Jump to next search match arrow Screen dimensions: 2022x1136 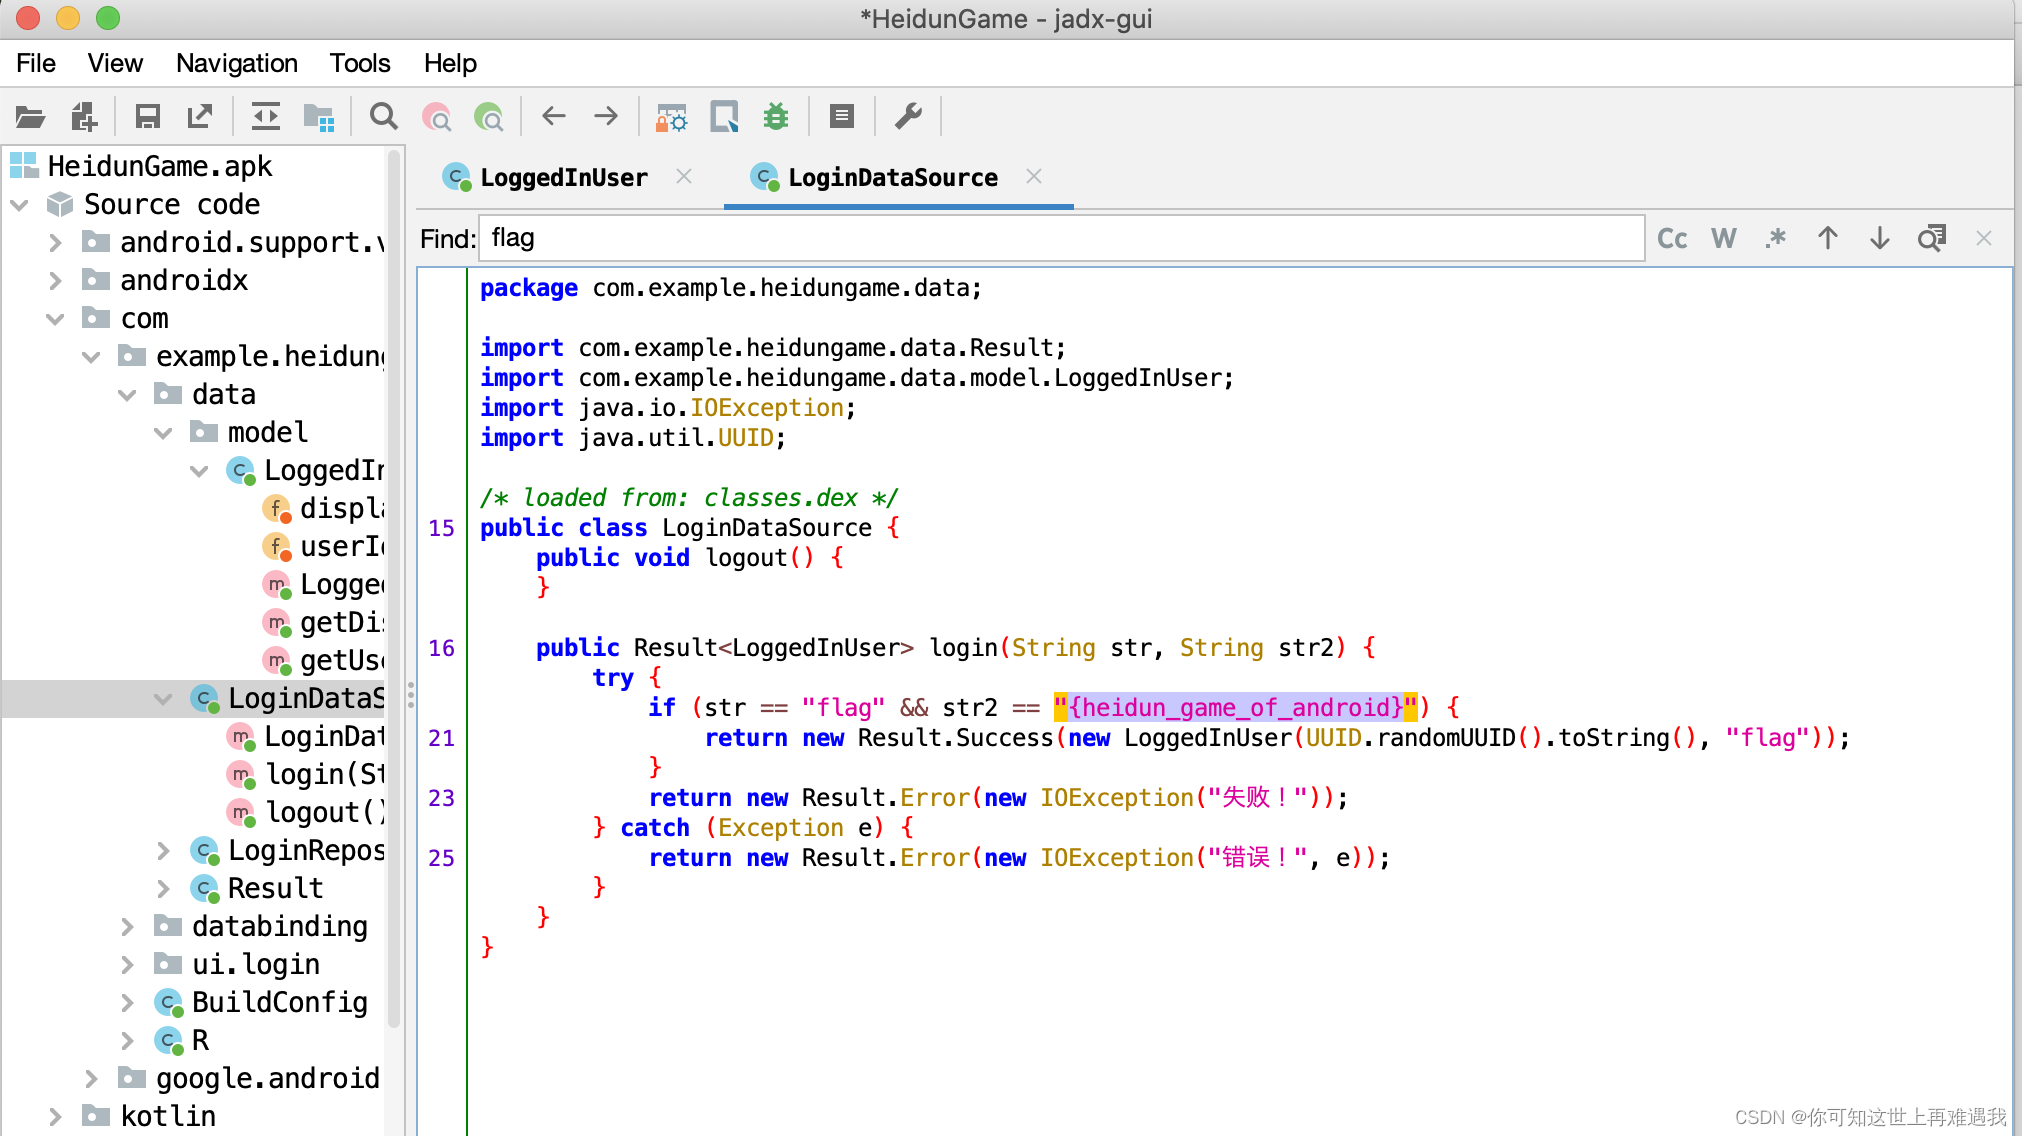coord(1879,238)
